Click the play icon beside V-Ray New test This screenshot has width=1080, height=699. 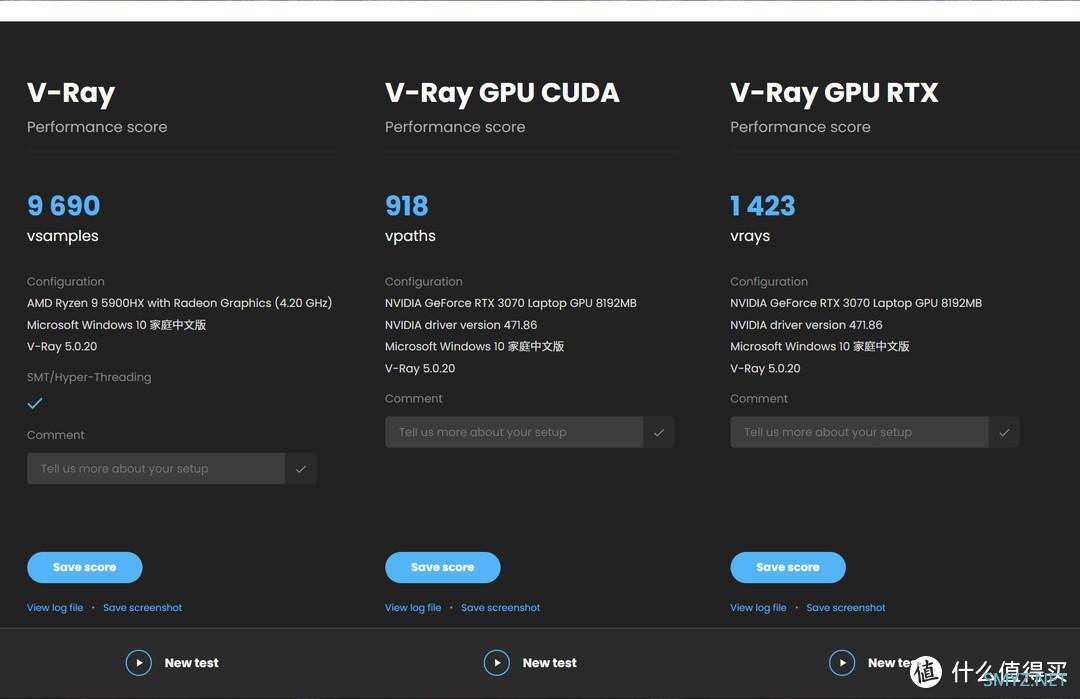[138, 663]
